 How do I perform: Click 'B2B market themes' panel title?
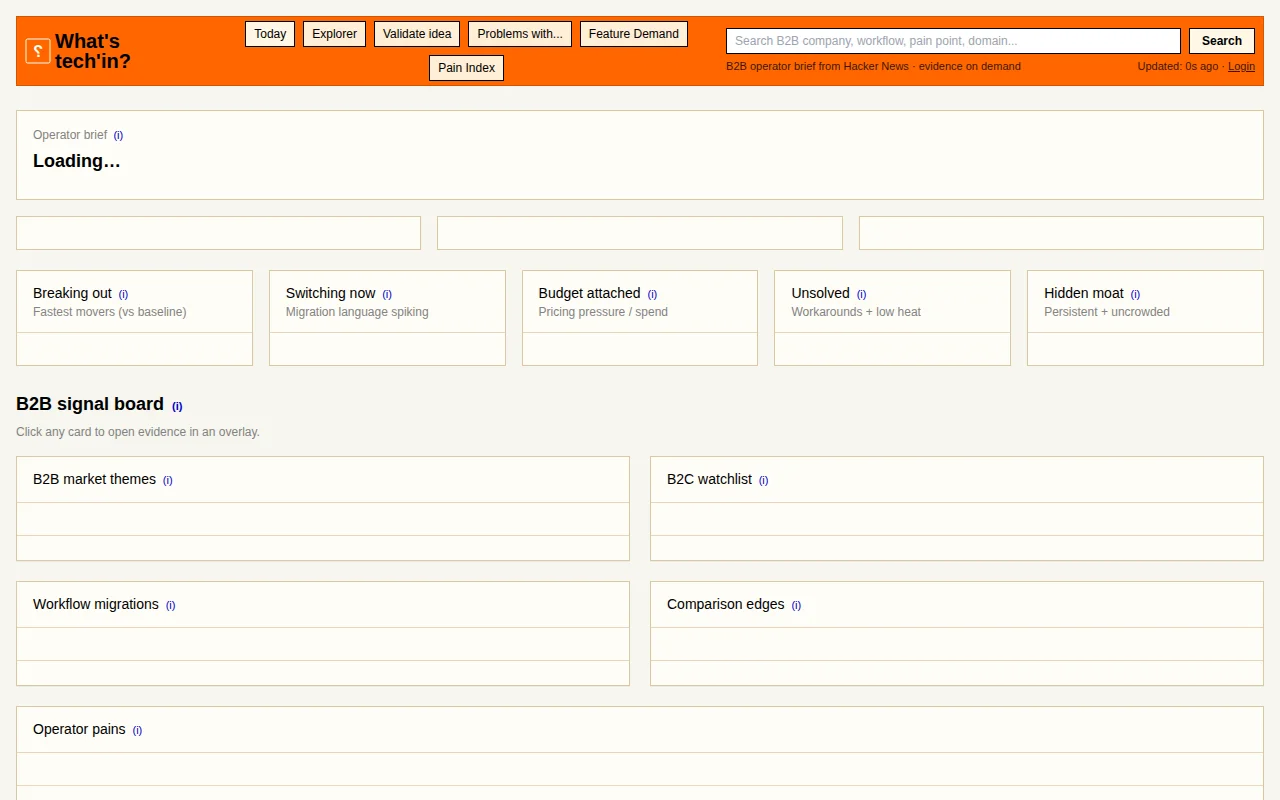tap(94, 479)
